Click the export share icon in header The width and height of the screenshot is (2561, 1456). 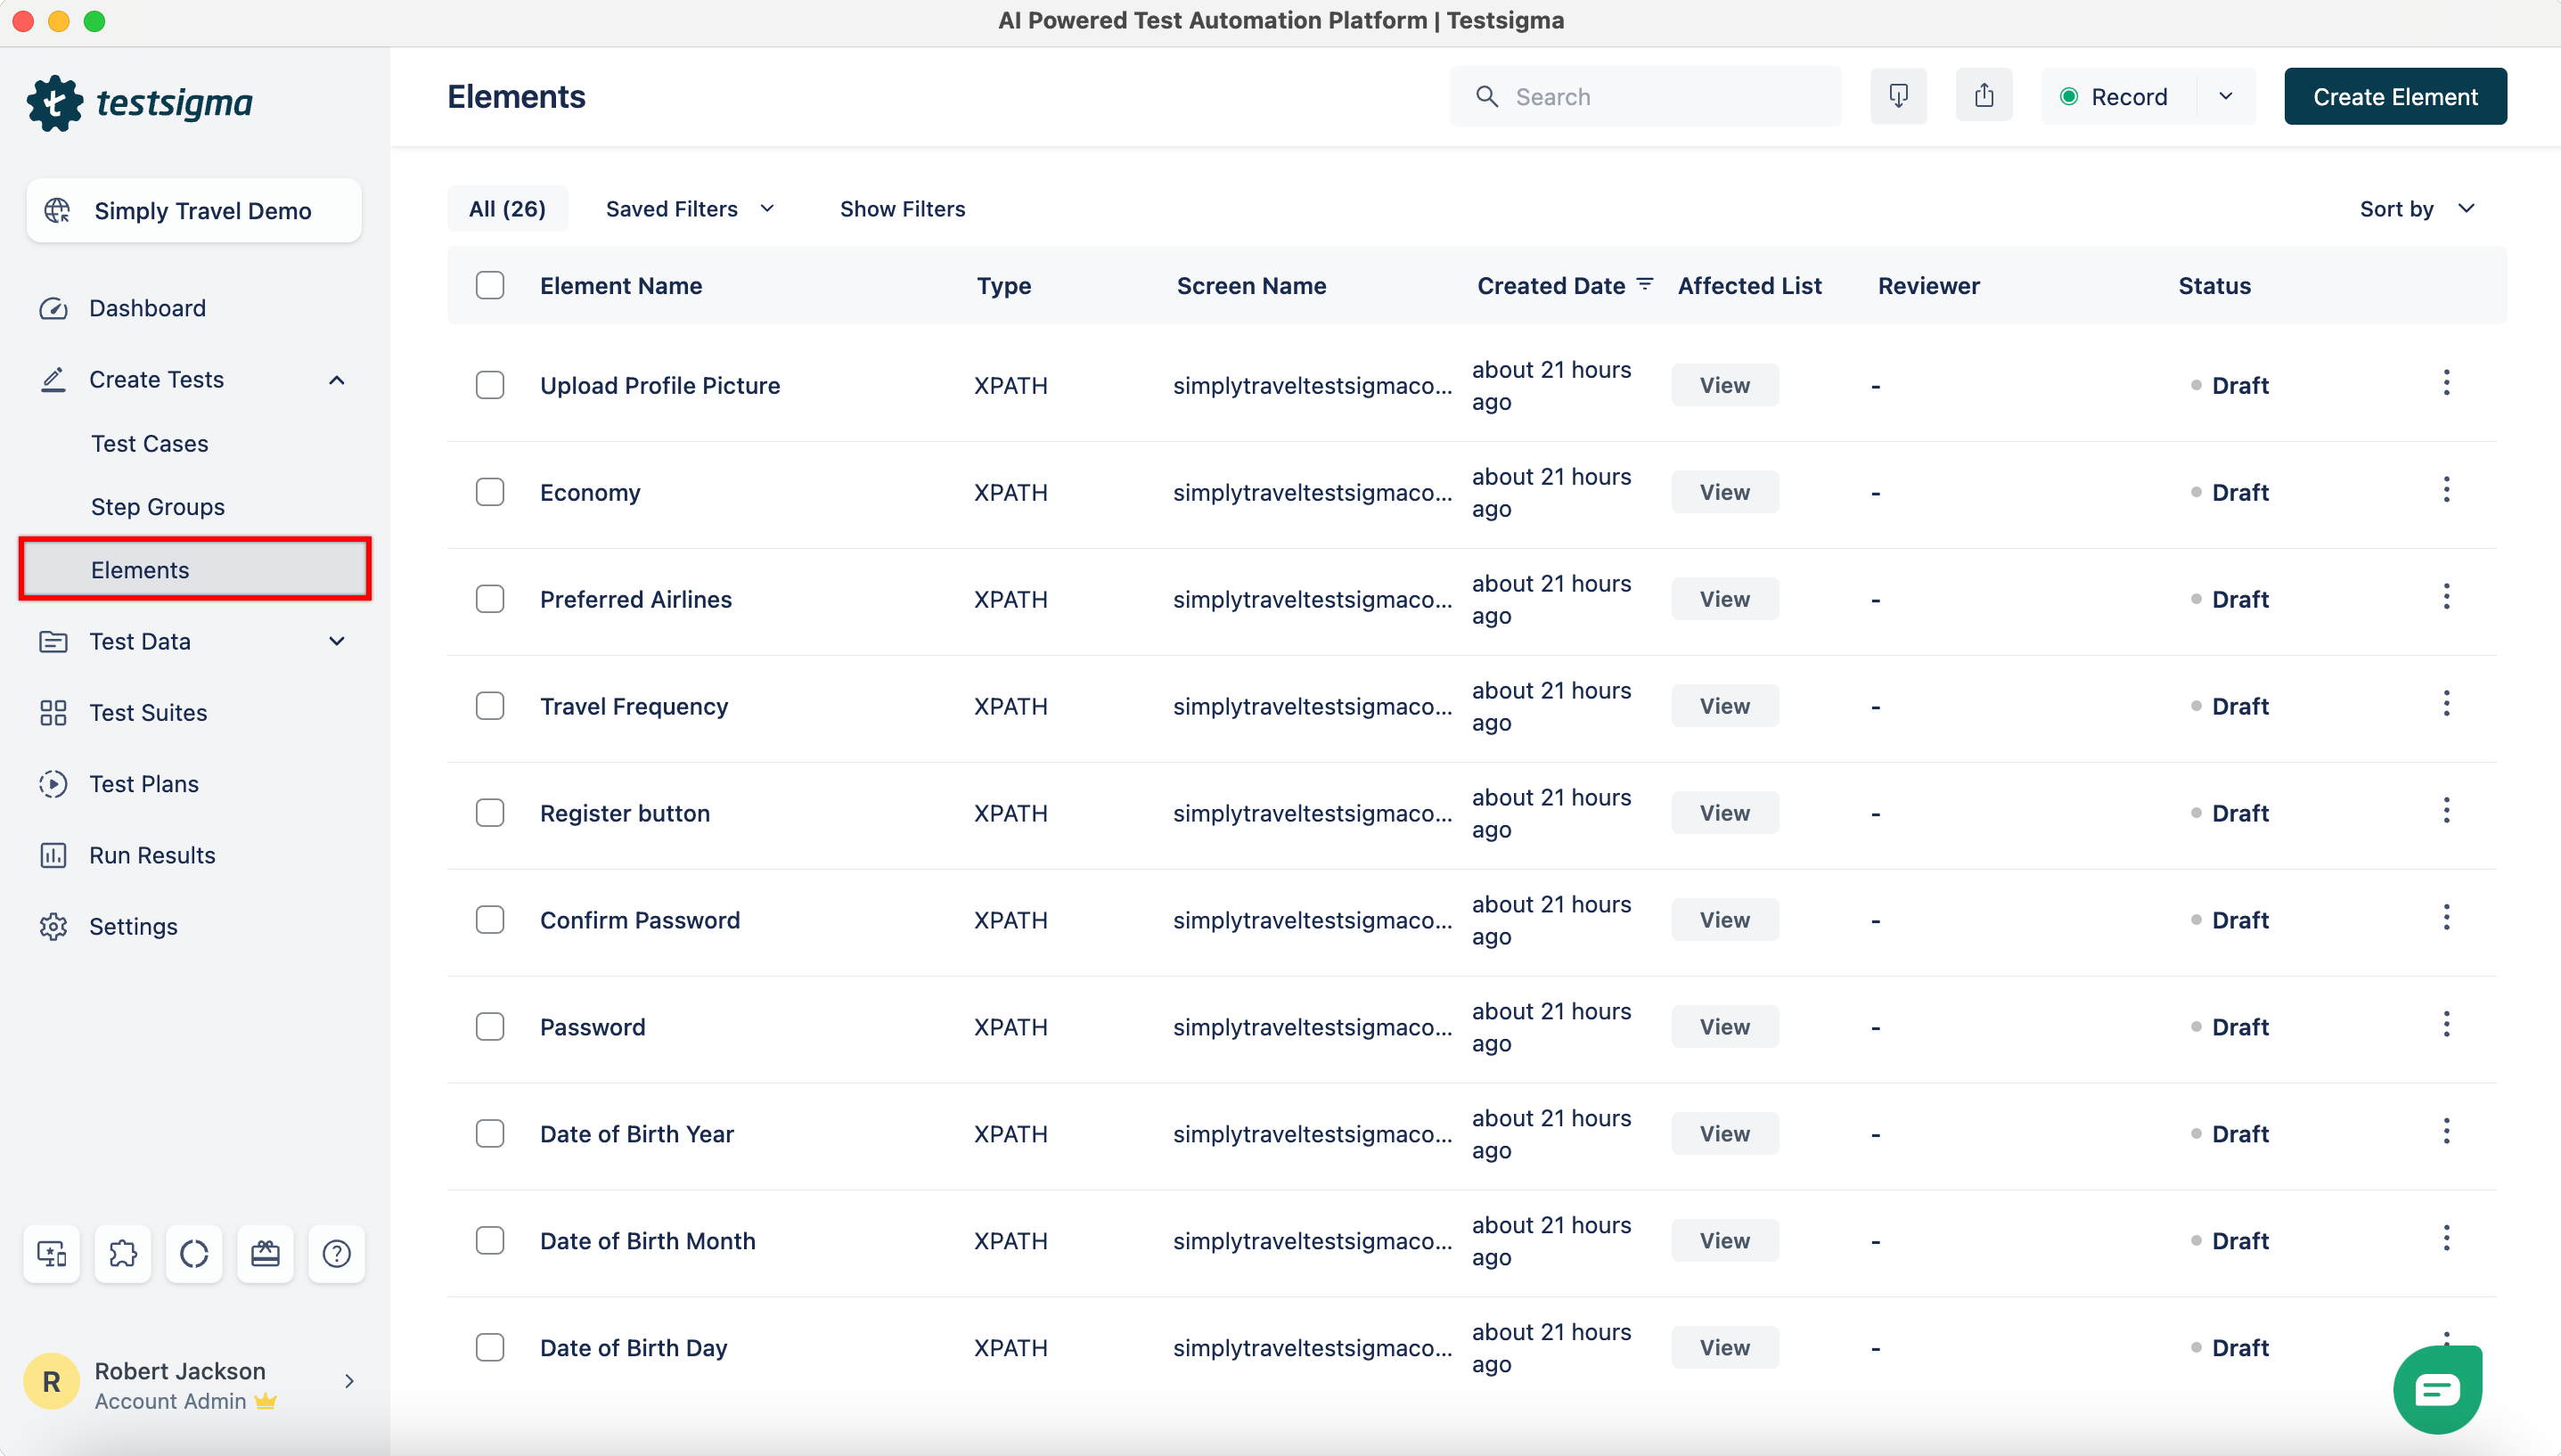tap(1984, 96)
